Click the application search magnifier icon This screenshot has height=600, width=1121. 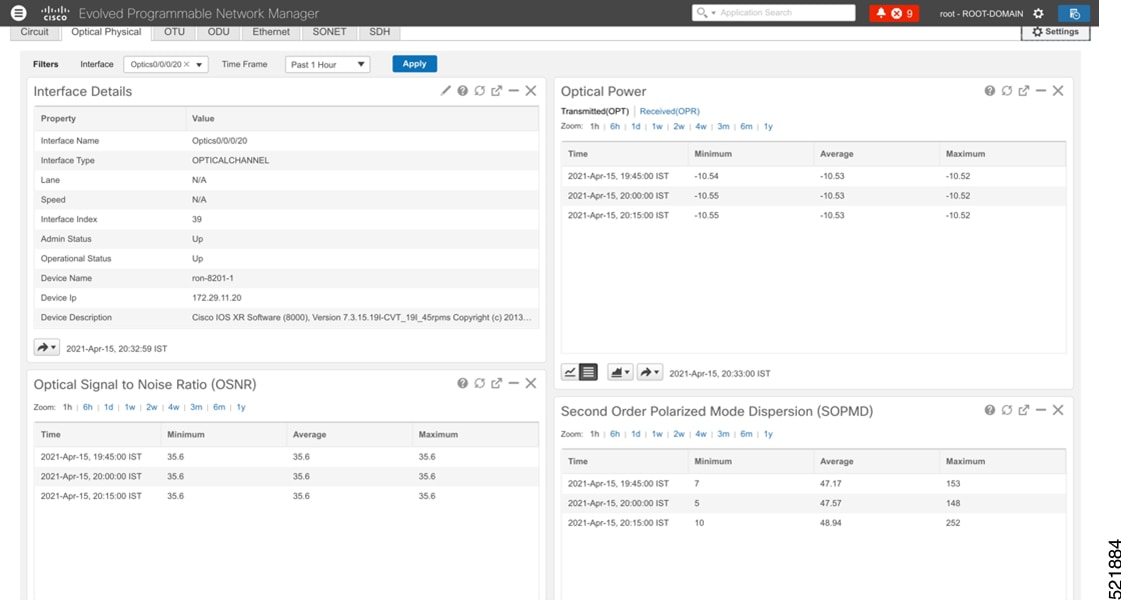pyautogui.click(x=701, y=13)
